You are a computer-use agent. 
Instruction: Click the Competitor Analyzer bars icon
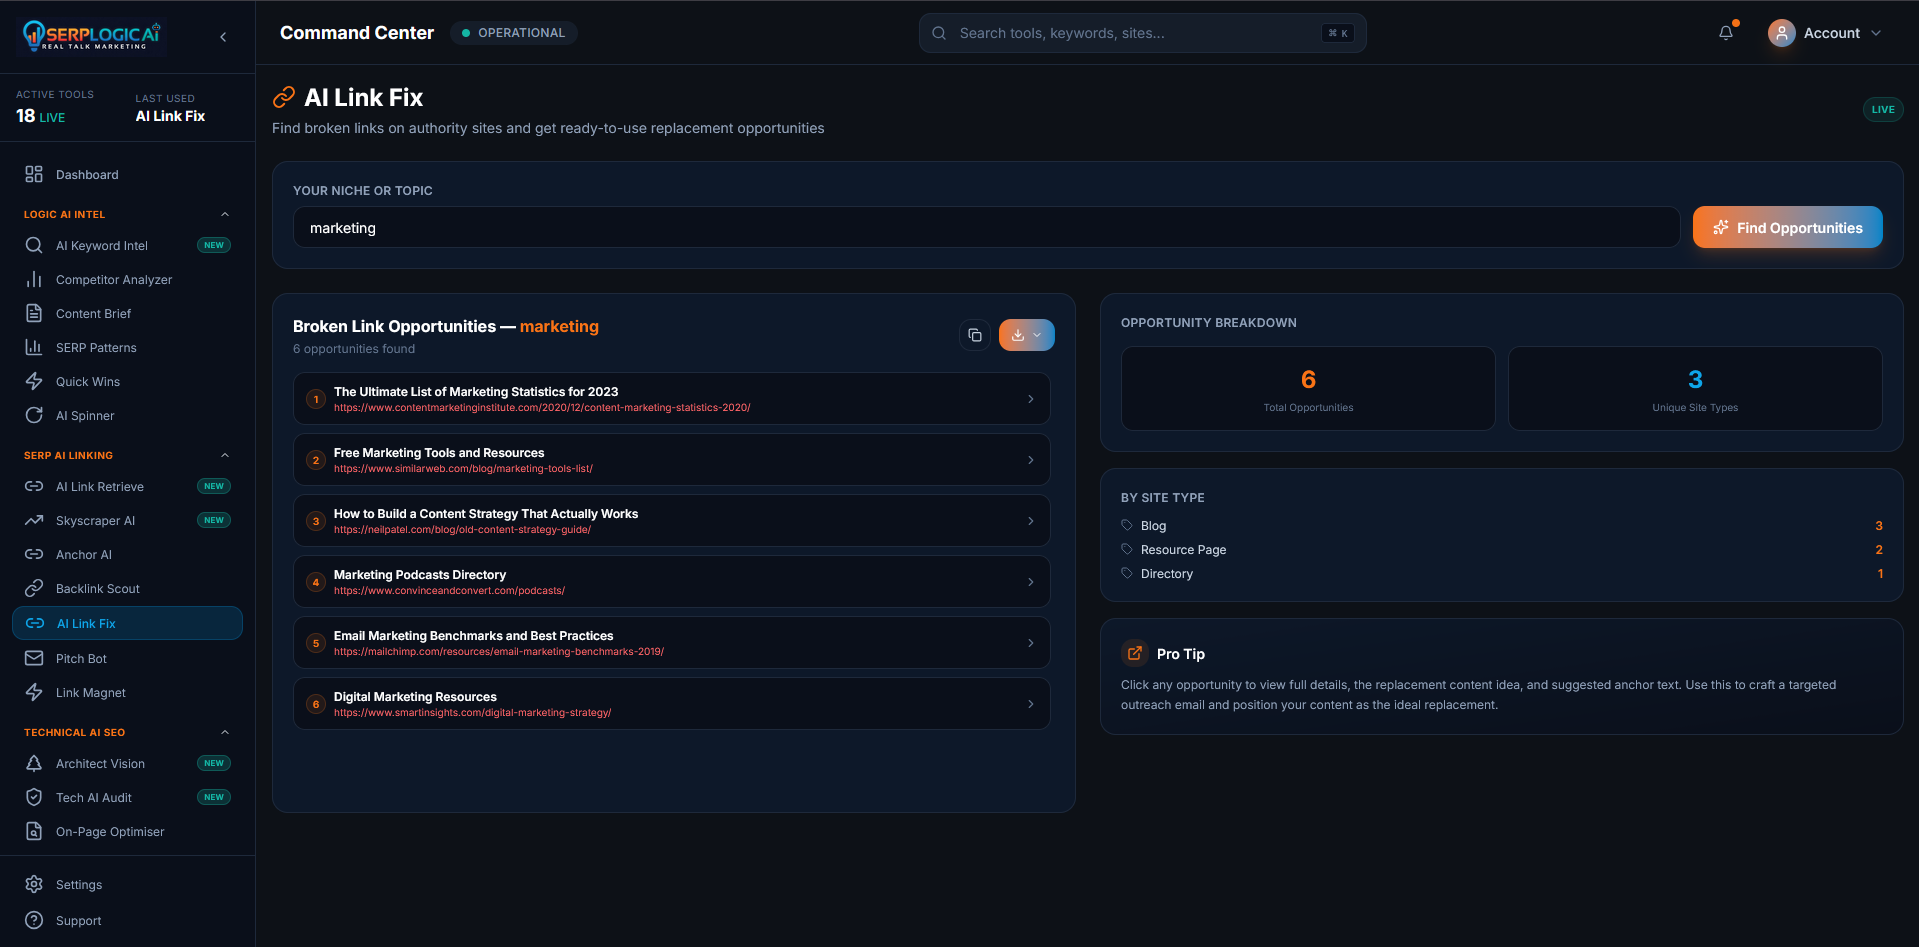pos(34,279)
